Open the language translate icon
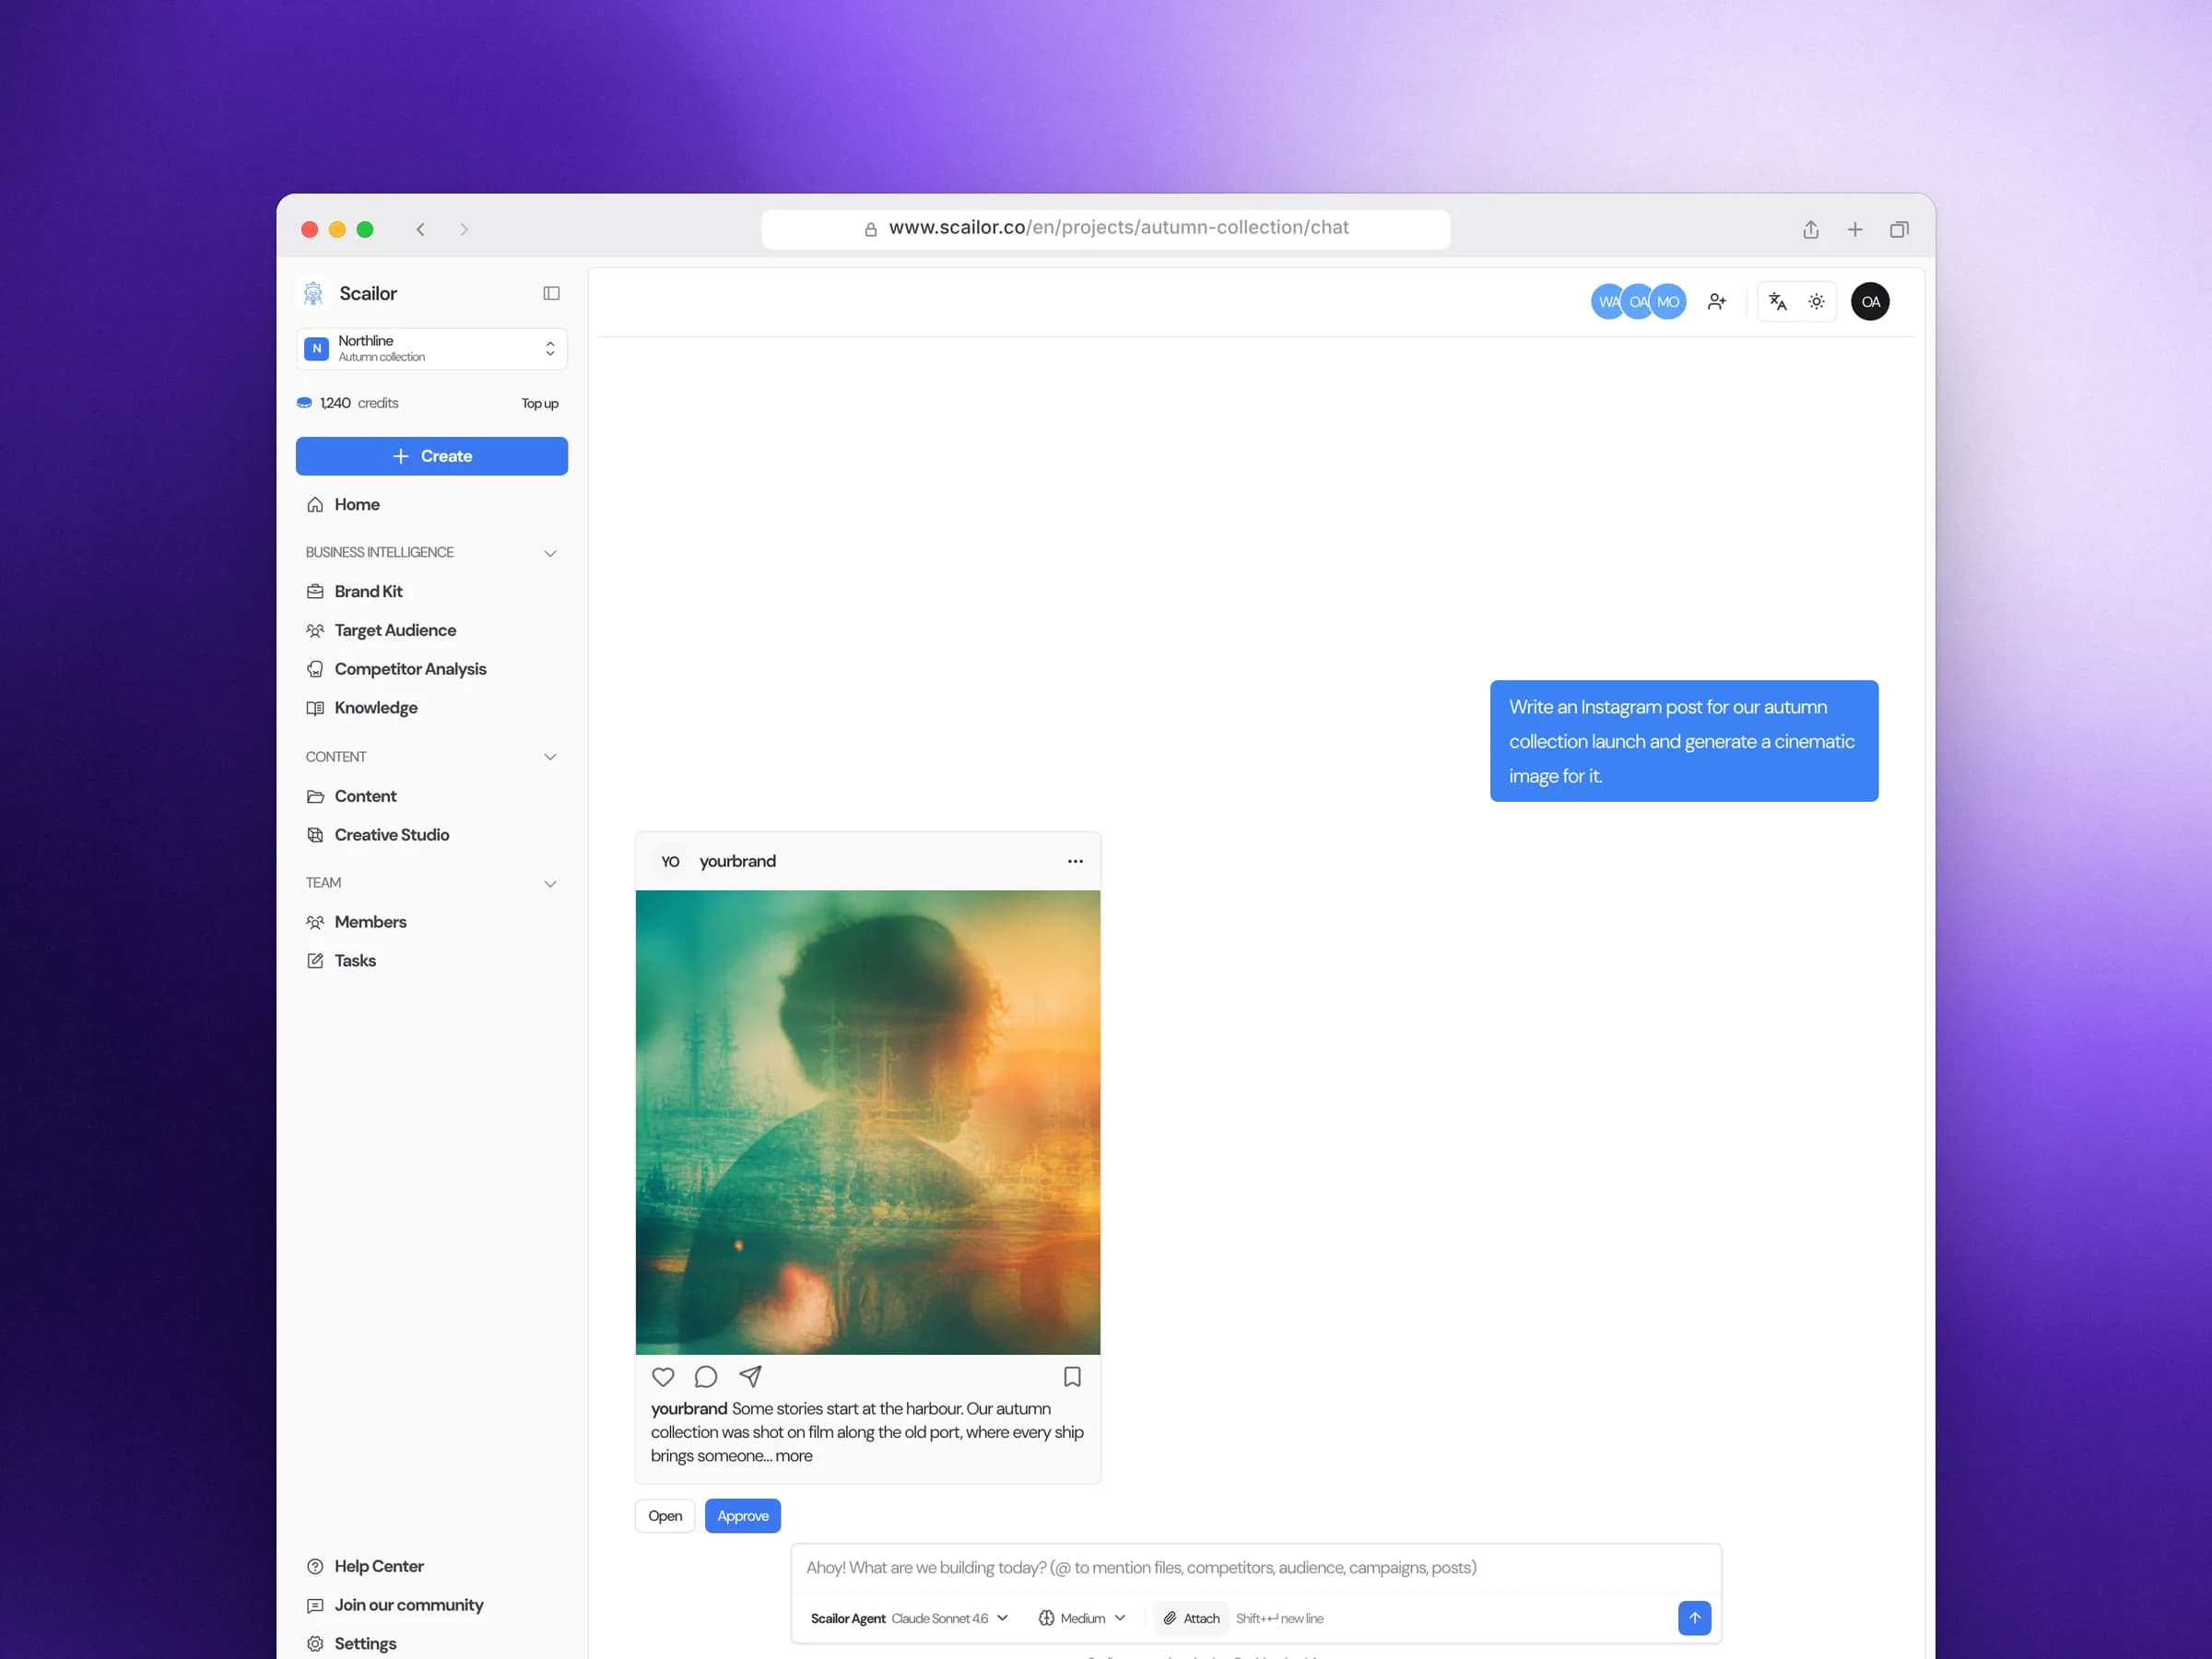Image resolution: width=2212 pixels, height=1659 pixels. (1777, 302)
